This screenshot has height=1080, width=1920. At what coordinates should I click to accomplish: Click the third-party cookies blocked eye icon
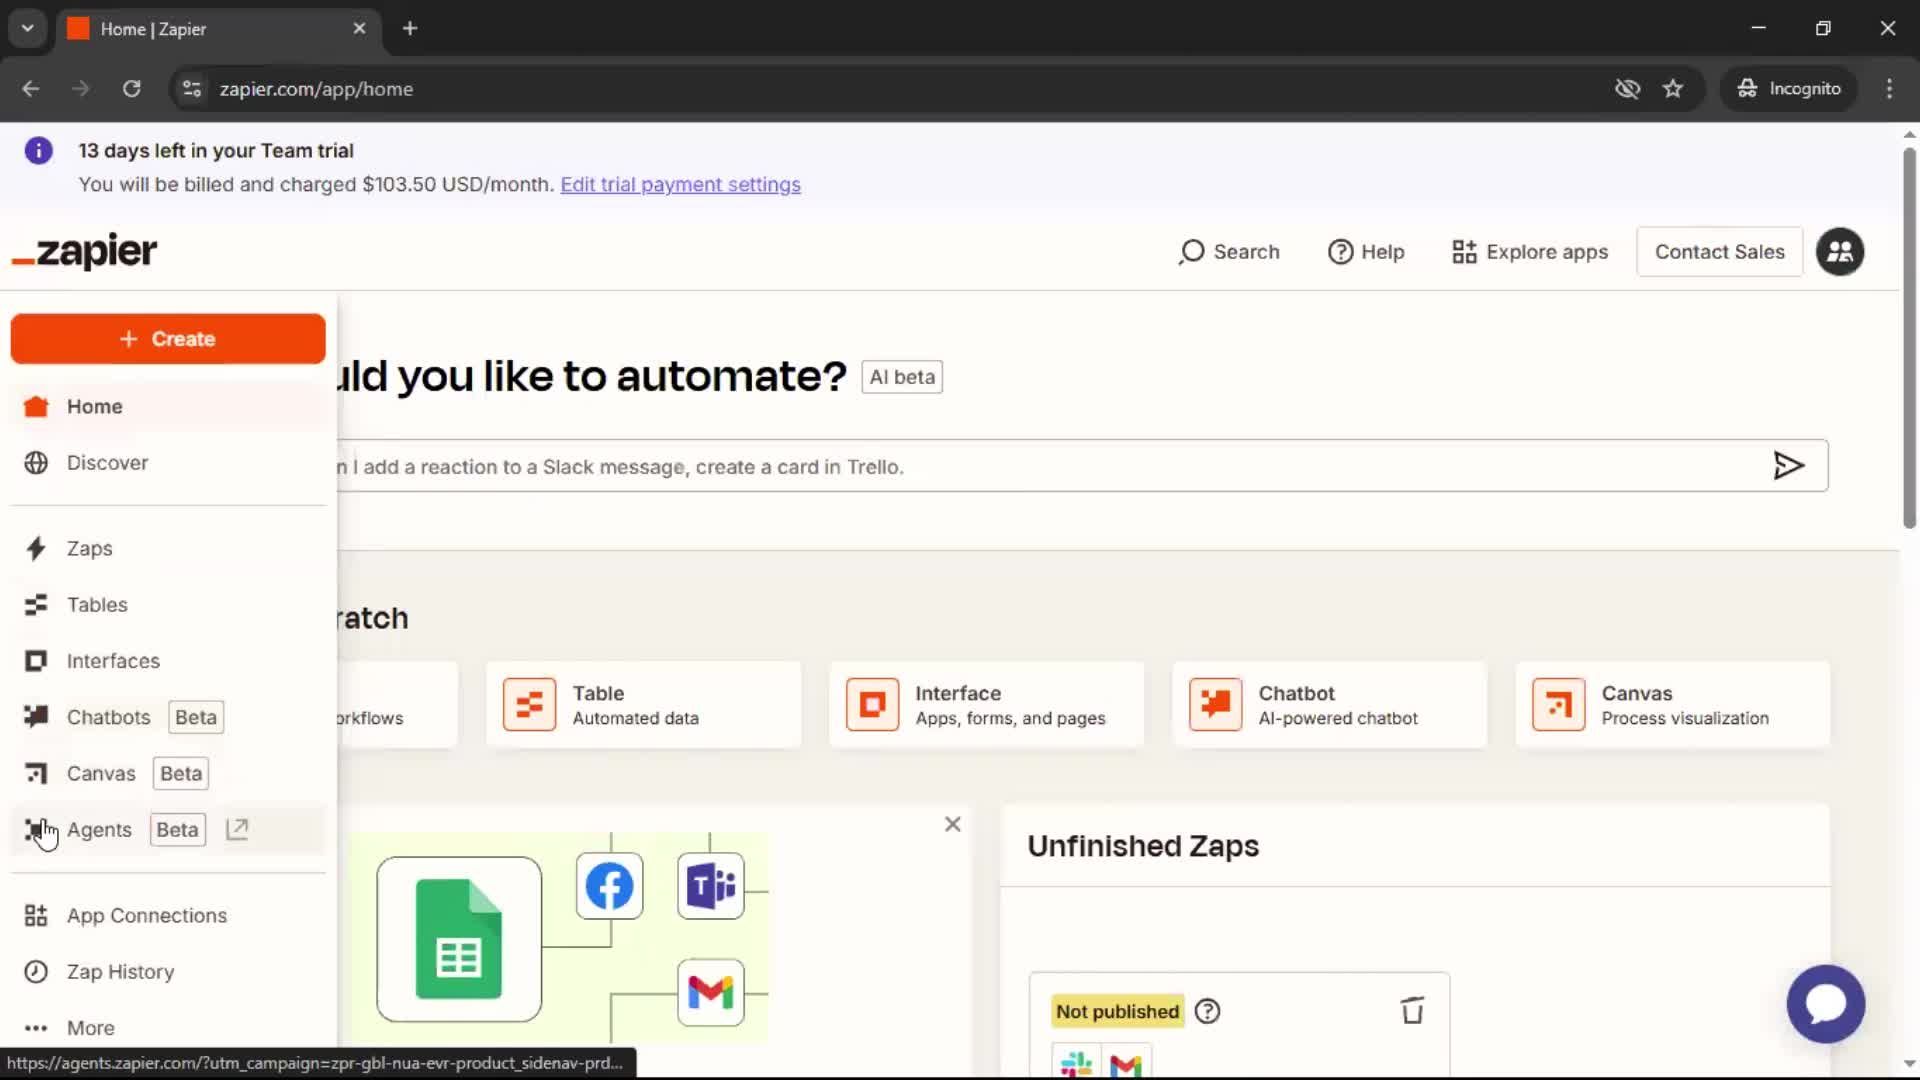coord(1627,89)
